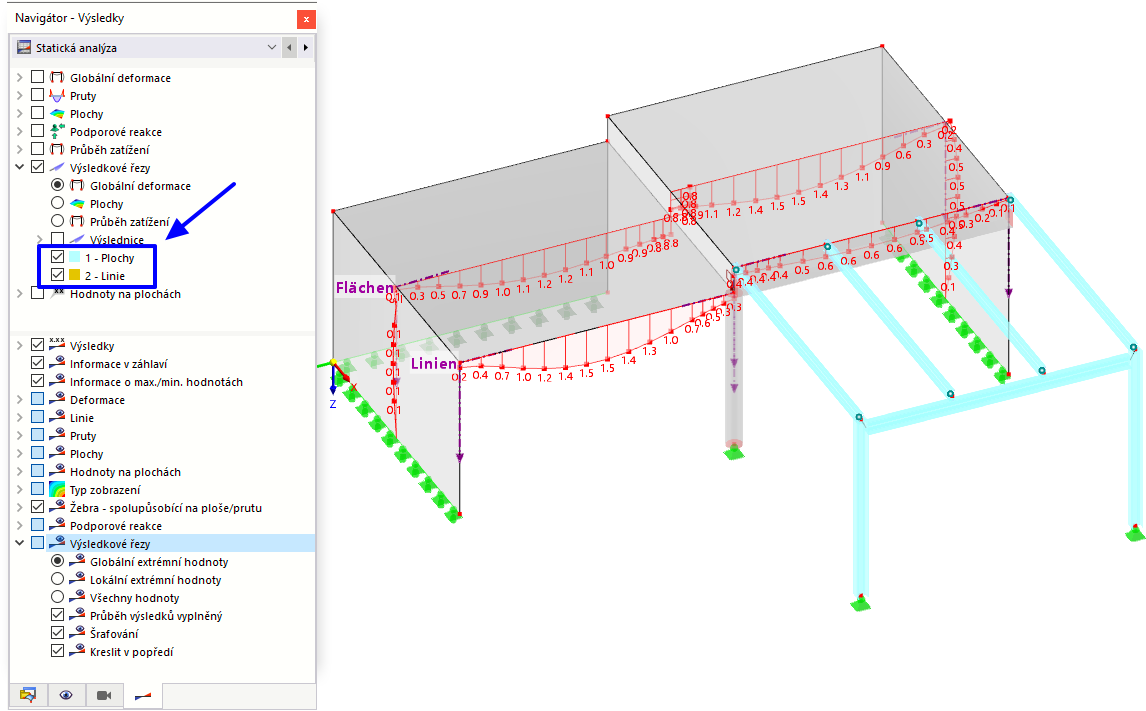Uncheck the 1 - Plochy section
Image resolution: width=1146 pixels, height=711 pixels.
58,257
